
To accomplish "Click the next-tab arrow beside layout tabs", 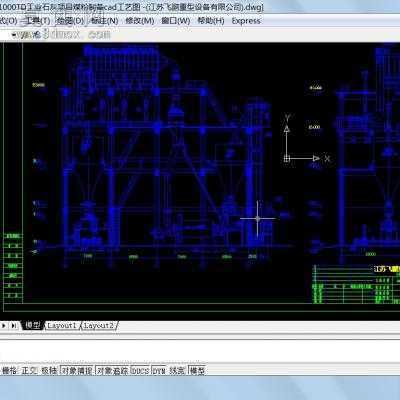I will 4,325.
